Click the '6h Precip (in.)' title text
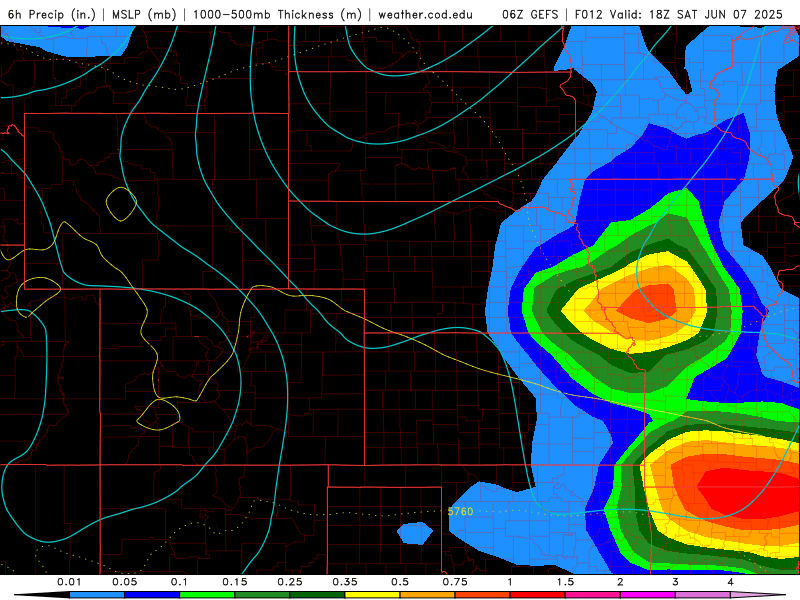 click(52, 14)
